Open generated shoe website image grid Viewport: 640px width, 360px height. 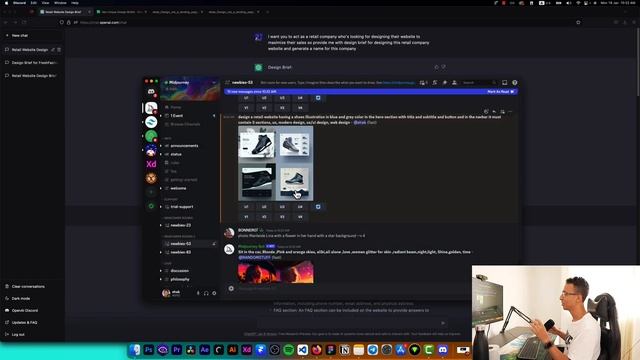tap(276, 163)
